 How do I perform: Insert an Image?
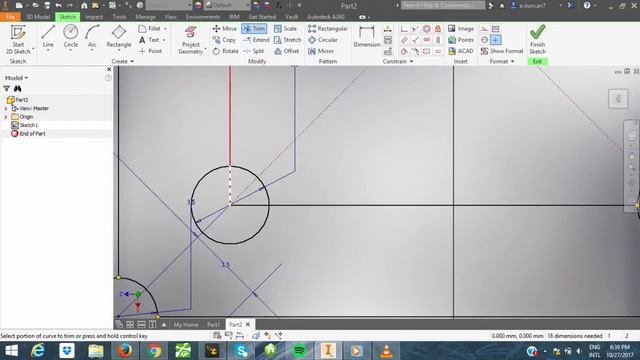point(461,29)
